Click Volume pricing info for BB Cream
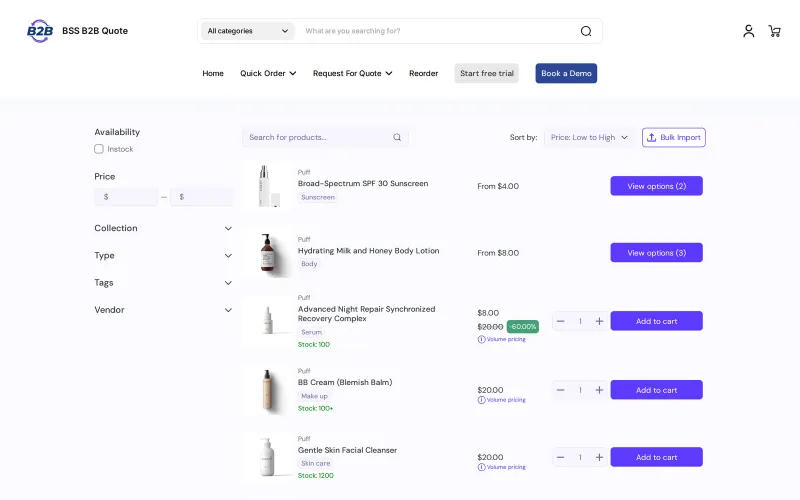The width and height of the screenshot is (800, 500). [x=502, y=400]
